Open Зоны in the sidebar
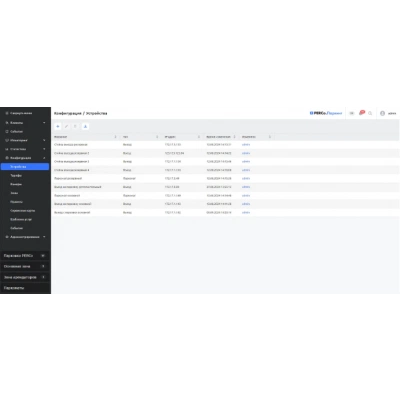The image size is (400, 400). coord(14,193)
